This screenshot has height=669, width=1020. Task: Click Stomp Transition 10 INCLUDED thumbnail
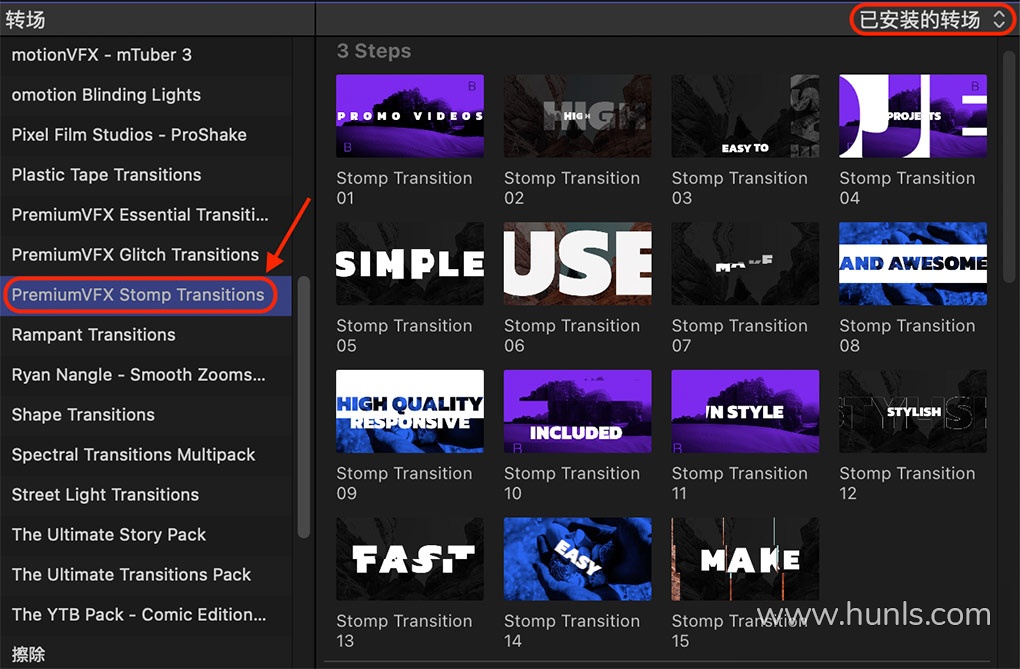pyautogui.click(x=577, y=411)
